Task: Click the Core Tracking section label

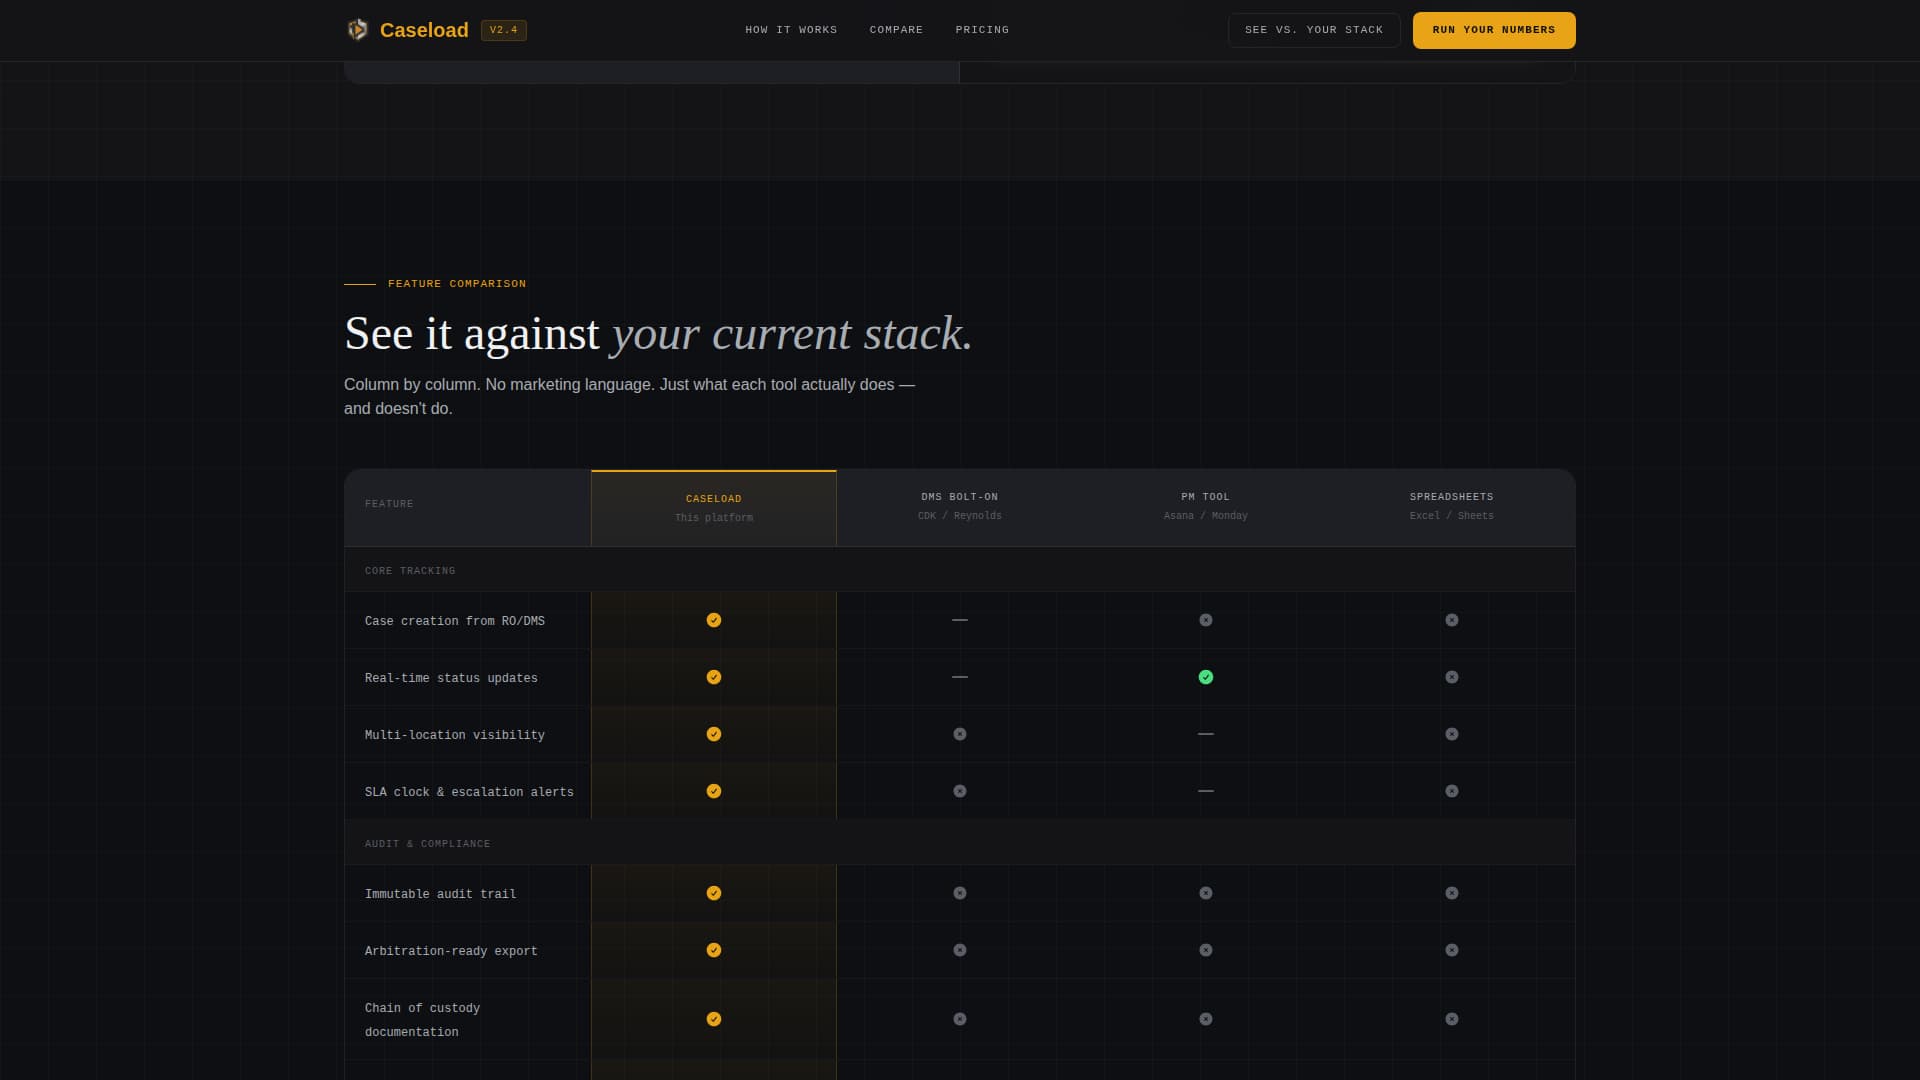Action: click(410, 571)
